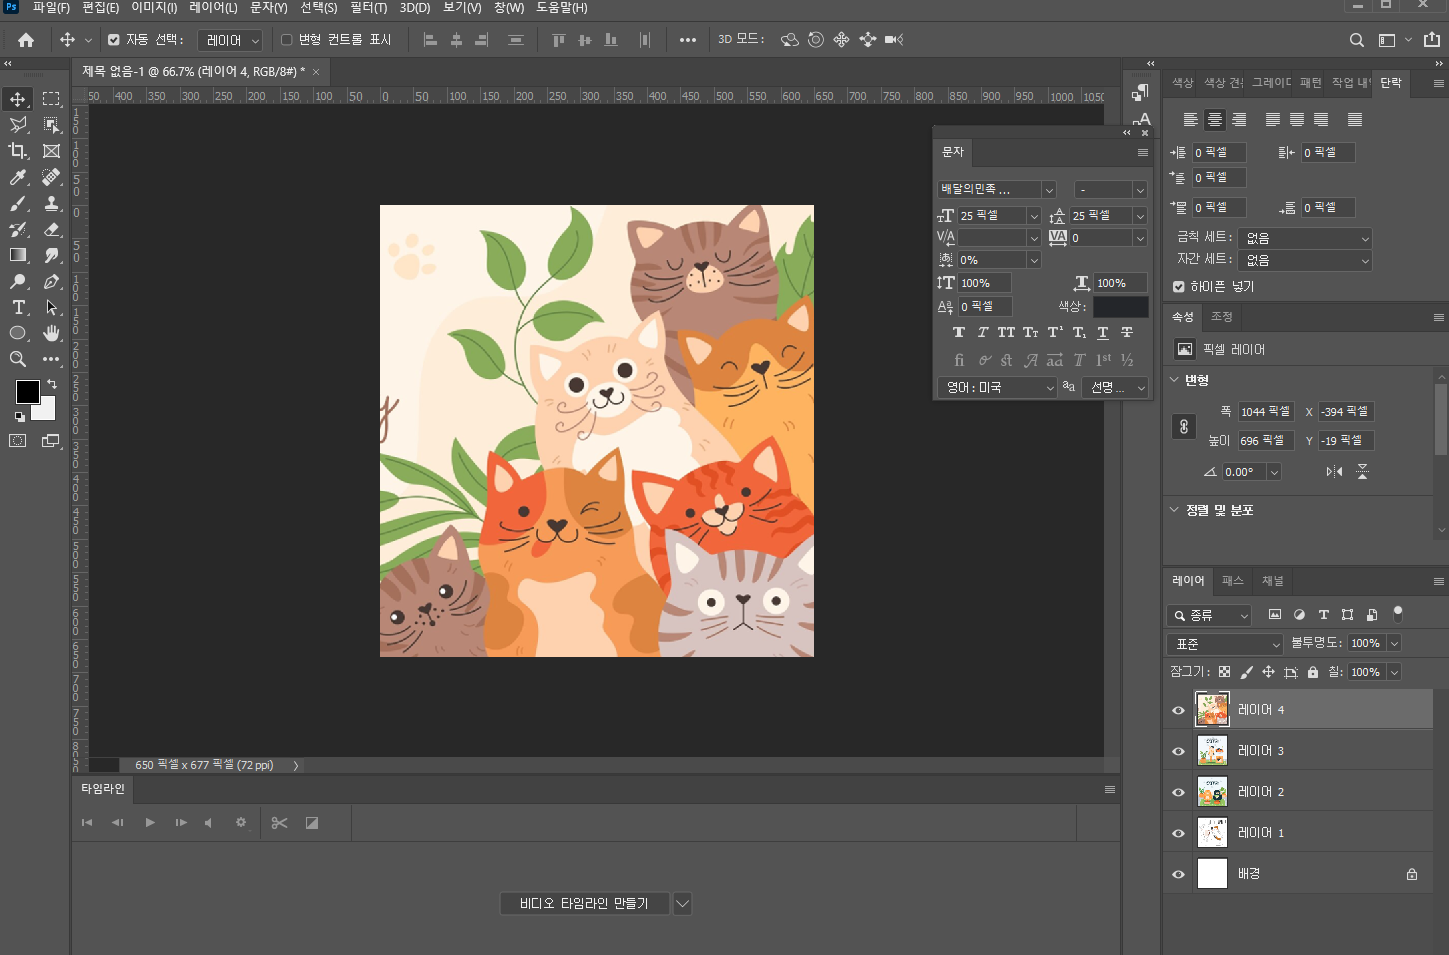The height and width of the screenshot is (955, 1449).
Task: Open the Character panel menu
Action: click(1143, 153)
